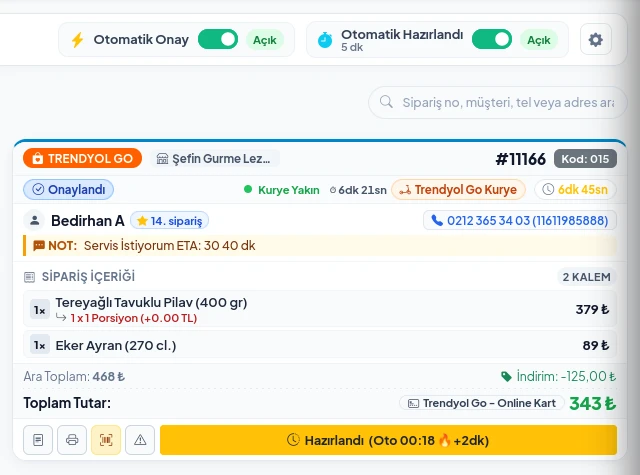Click the list icon beside SİPARİŞ İÇERİĞİ
Viewport: 640px width, 475px height.
[x=29, y=277]
